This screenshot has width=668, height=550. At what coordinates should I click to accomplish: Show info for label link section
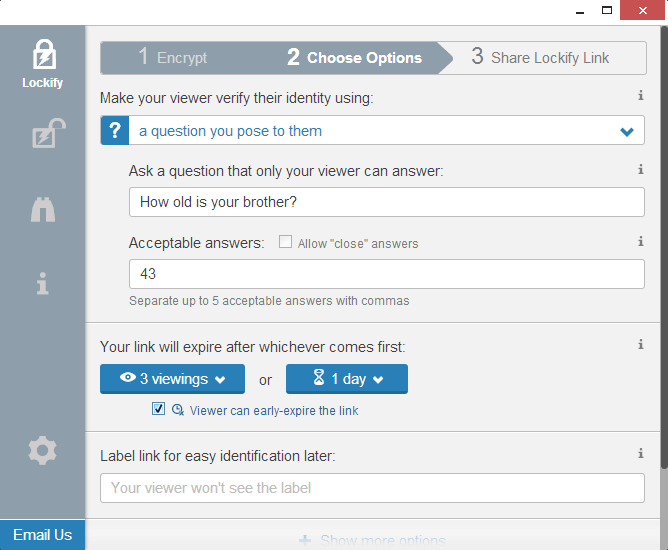pos(640,453)
